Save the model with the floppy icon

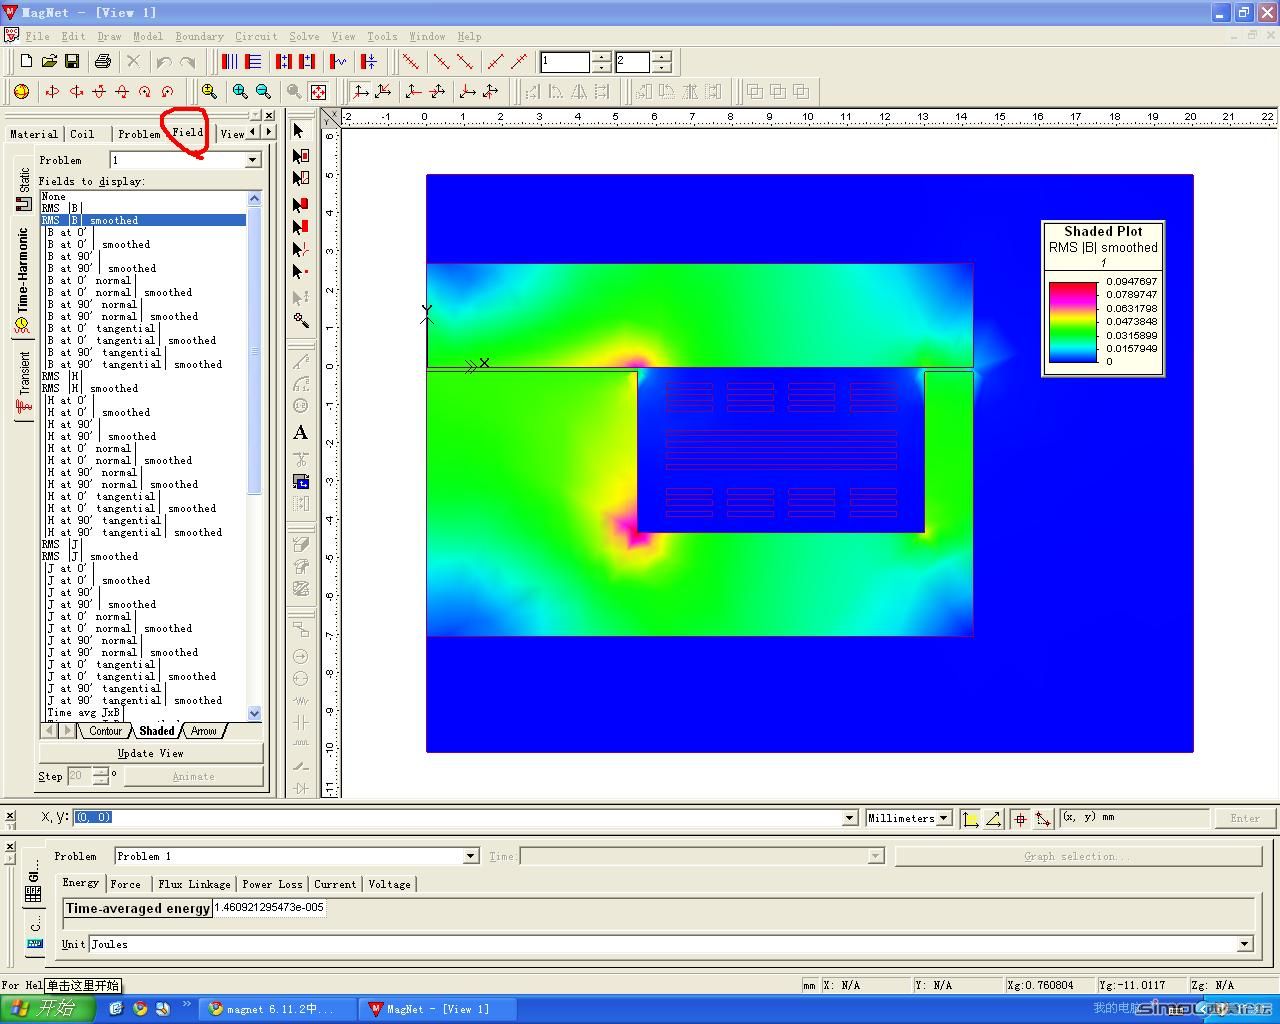[x=72, y=62]
